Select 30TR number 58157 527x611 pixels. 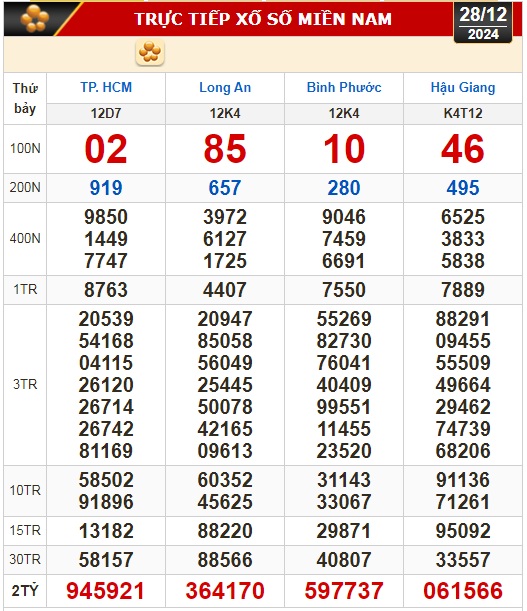(106, 560)
